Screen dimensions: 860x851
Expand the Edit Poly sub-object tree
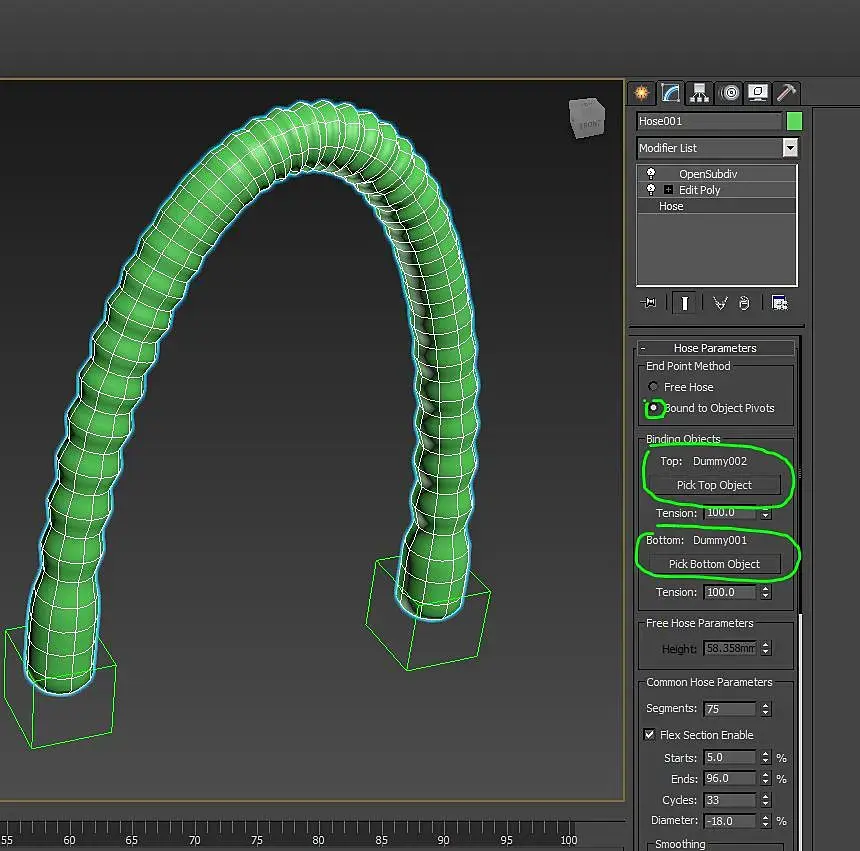point(668,190)
